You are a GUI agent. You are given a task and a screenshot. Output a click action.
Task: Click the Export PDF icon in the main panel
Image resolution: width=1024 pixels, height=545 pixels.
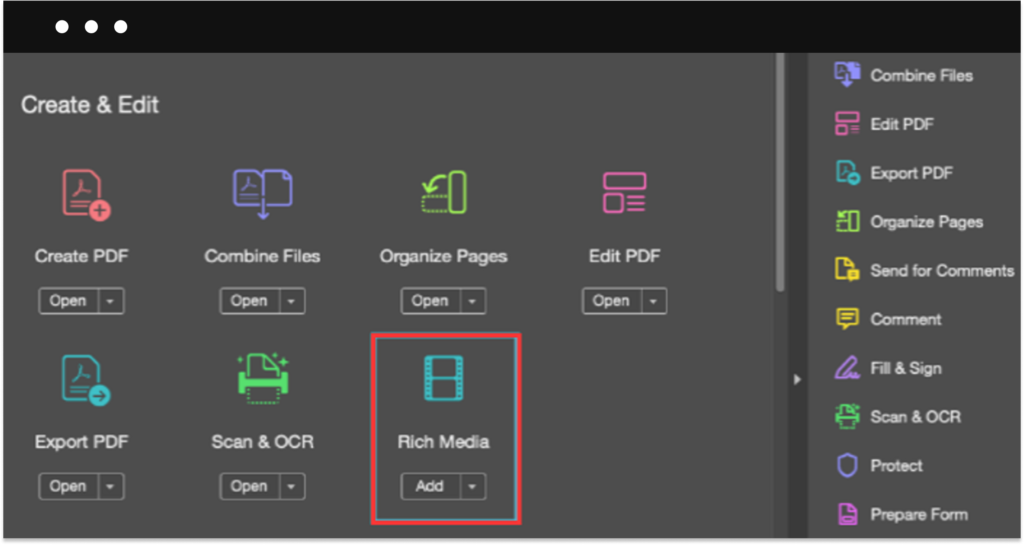pyautogui.click(x=85, y=380)
